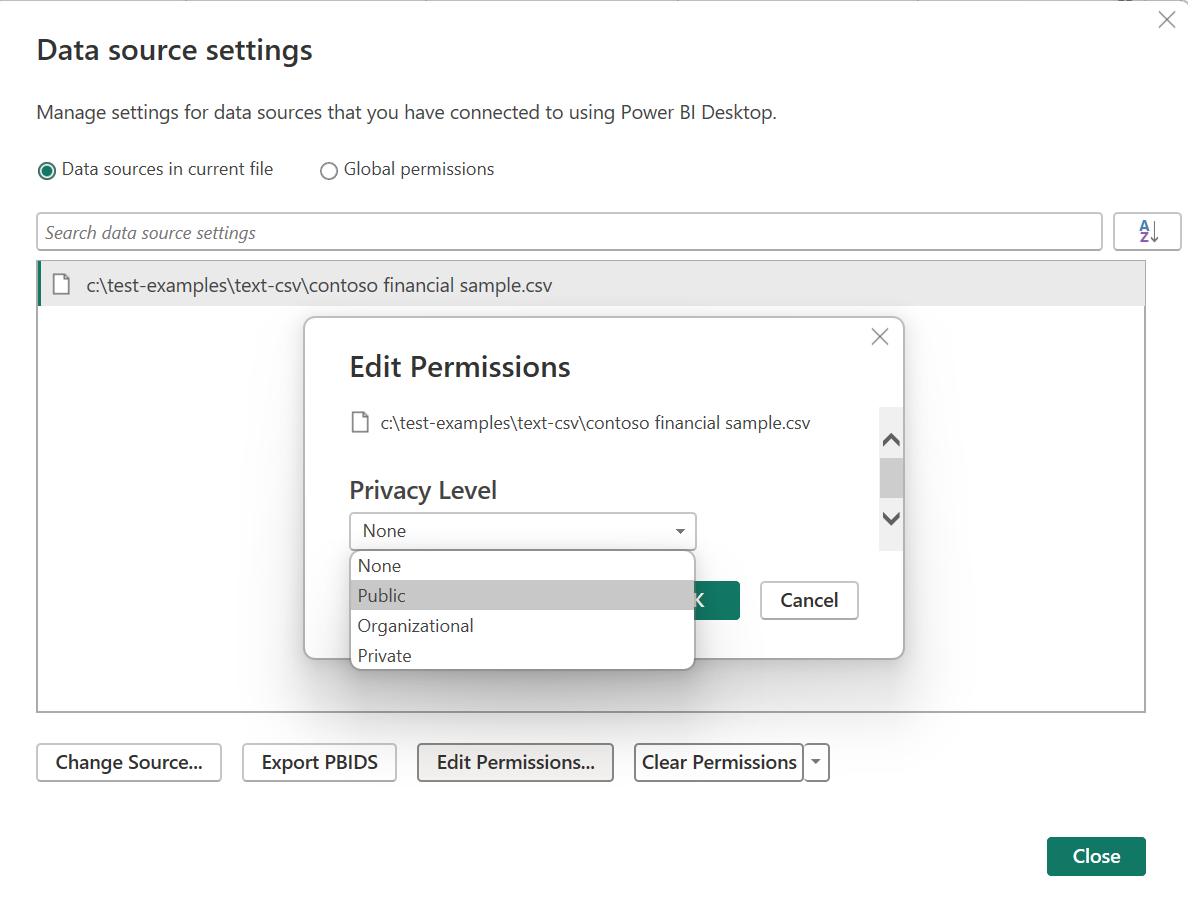Select the Data sources in current file option

pyautogui.click(x=46, y=170)
